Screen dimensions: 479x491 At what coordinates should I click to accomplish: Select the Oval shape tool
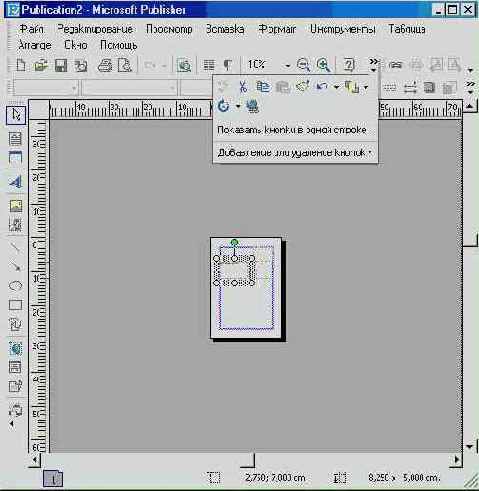[15, 286]
